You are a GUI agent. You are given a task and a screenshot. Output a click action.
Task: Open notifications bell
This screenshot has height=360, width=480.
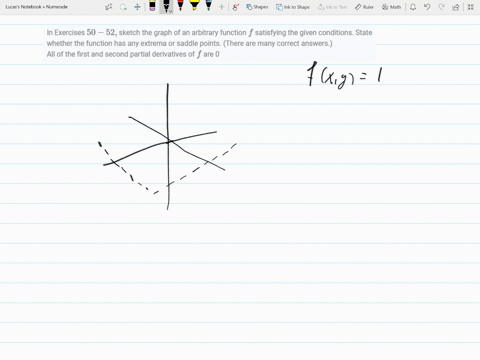(x=413, y=7)
